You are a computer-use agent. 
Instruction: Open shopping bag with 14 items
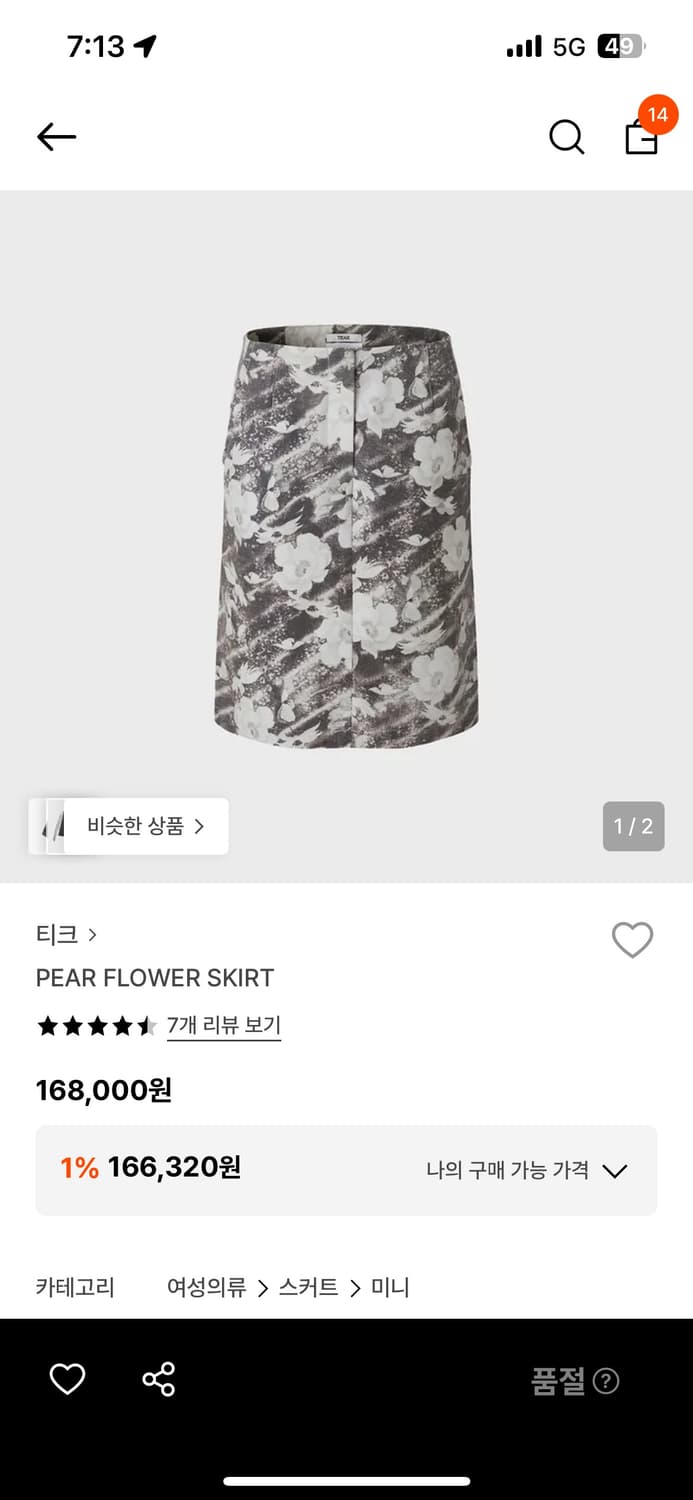pyautogui.click(x=642, y=136)
